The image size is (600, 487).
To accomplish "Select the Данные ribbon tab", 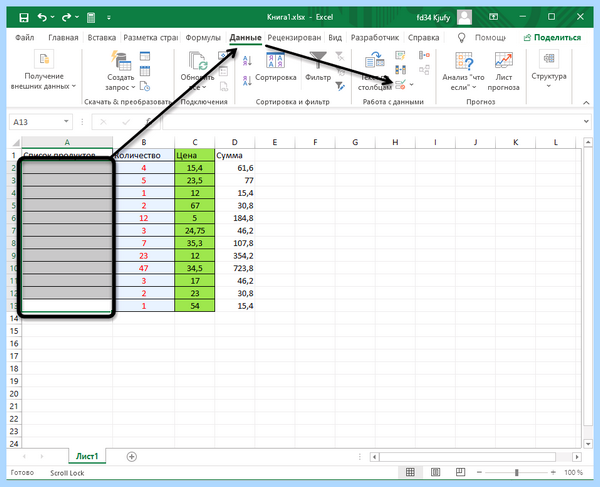I will pyautogui.click(x=245, y=37).
